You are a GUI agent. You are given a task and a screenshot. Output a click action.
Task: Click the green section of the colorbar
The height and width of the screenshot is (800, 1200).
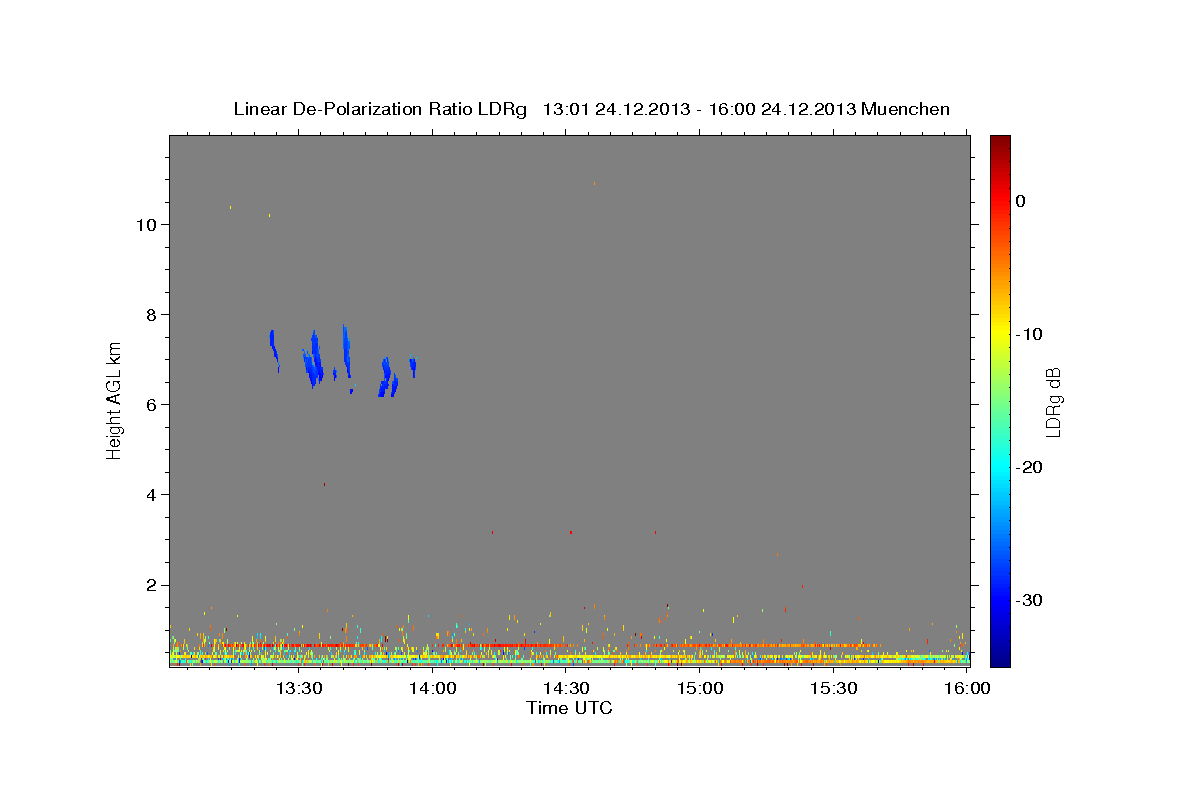click(1000, 400)
